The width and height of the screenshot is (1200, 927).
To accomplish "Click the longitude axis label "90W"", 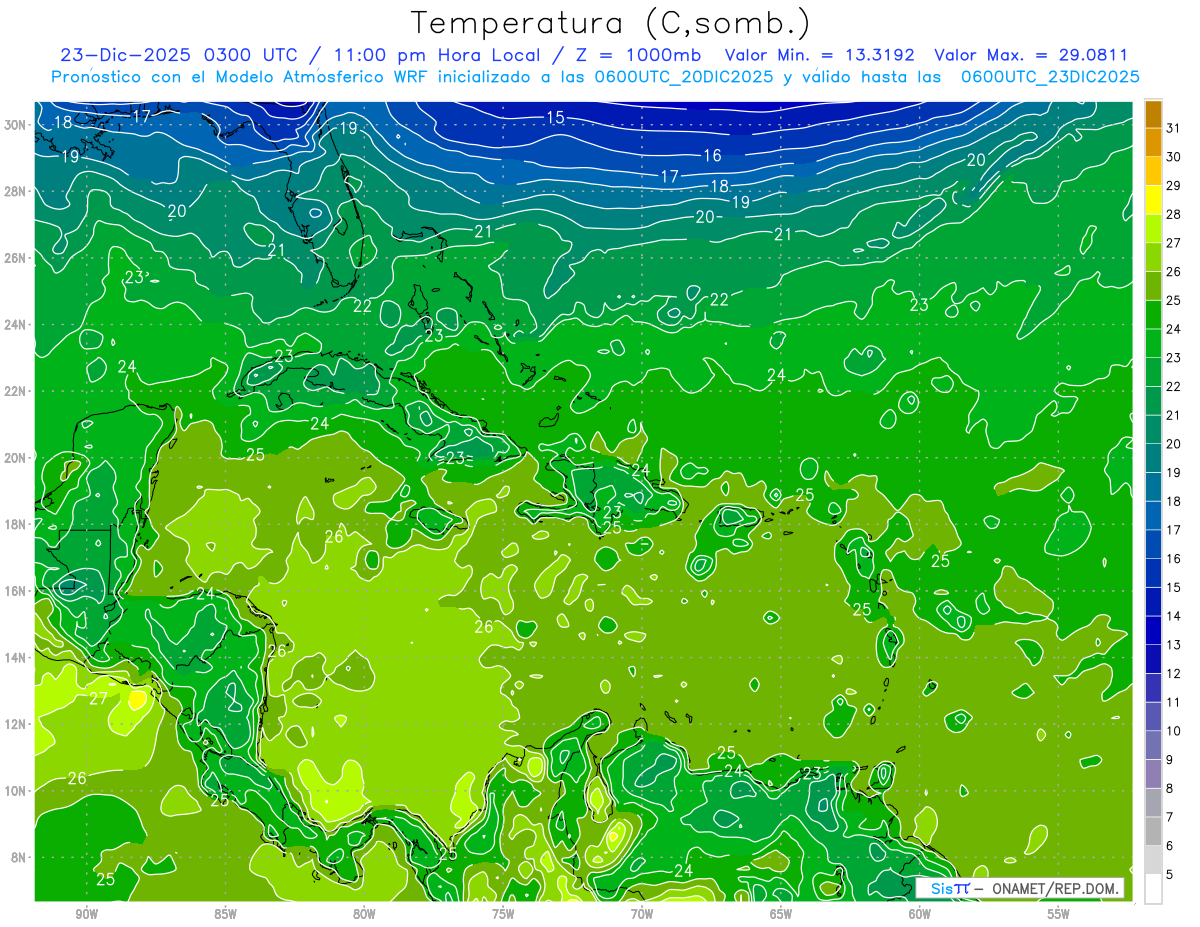I will [86, 914].
